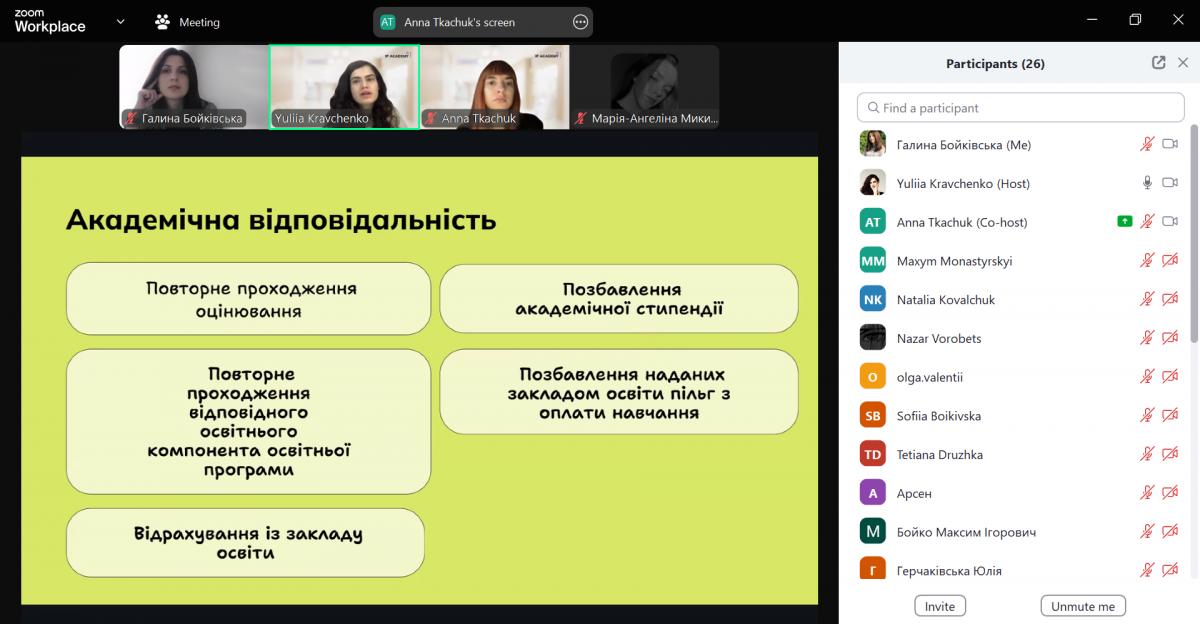Select Sofiia Boikivska in participants list
Viewport: 1200px width, 624px height.
[938, 416]
